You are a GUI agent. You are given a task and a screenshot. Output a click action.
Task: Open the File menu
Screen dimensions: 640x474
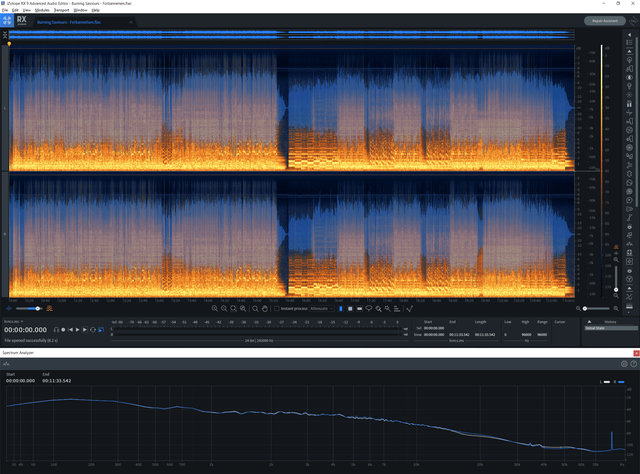4,10
